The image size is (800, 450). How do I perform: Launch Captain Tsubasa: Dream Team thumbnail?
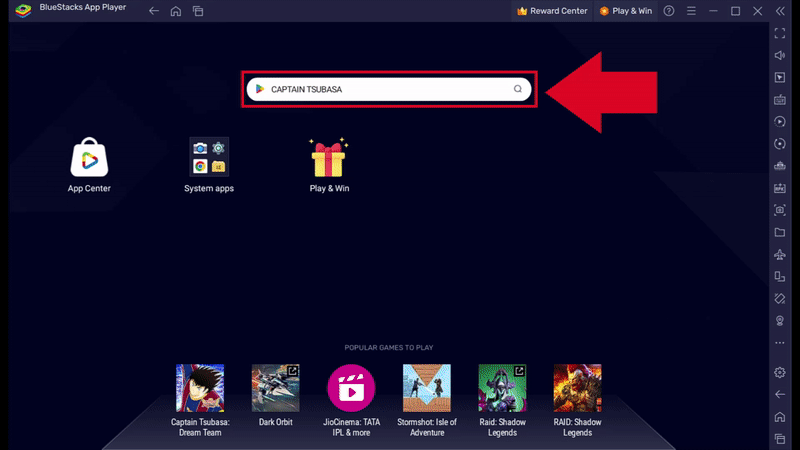coord(200,388)
